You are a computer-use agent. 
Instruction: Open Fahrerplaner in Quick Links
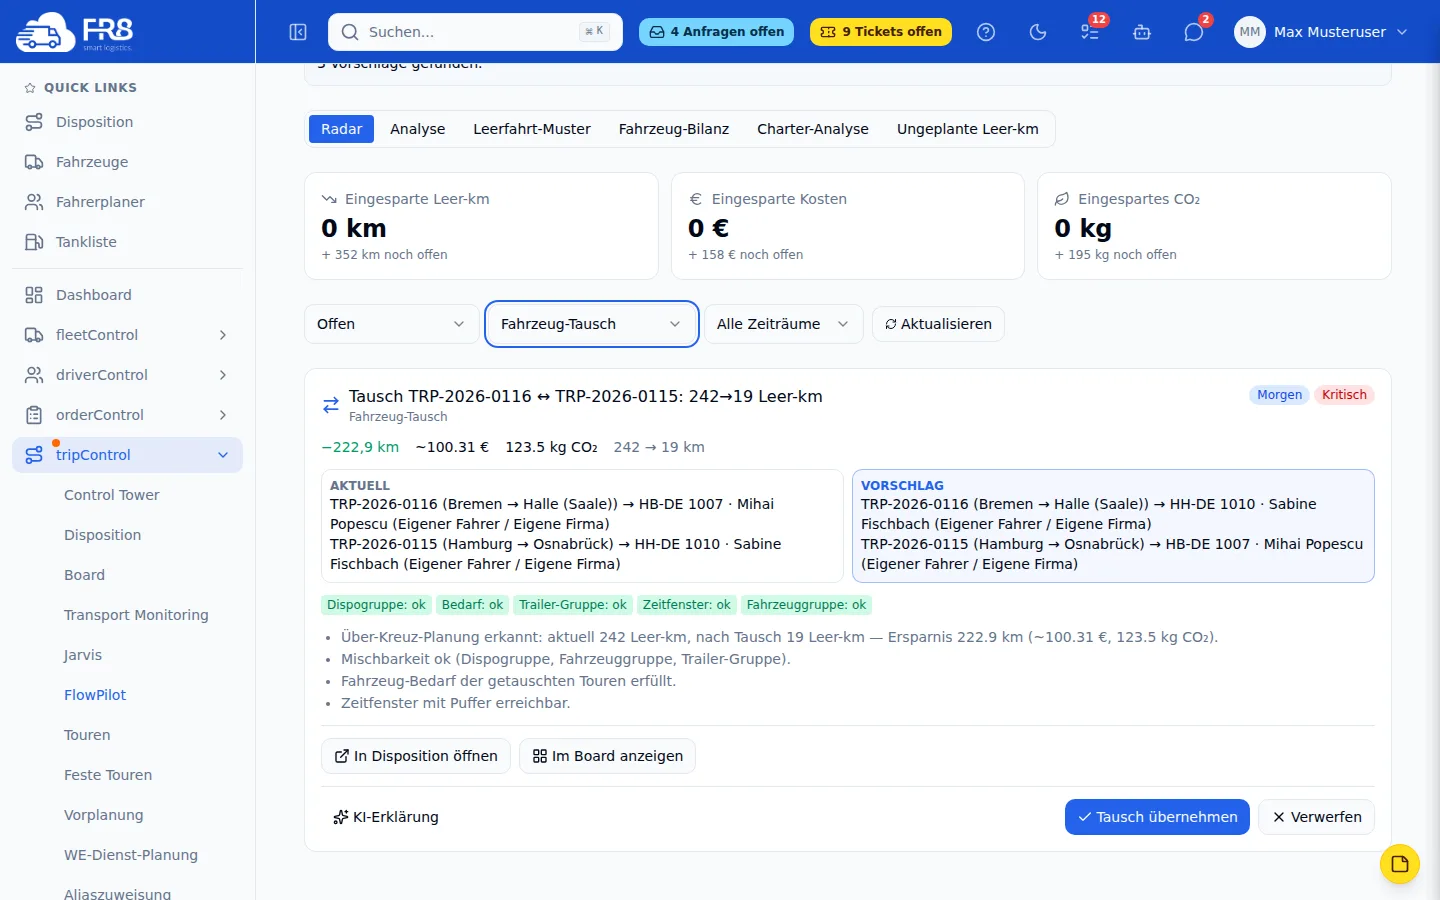point(128,202)
